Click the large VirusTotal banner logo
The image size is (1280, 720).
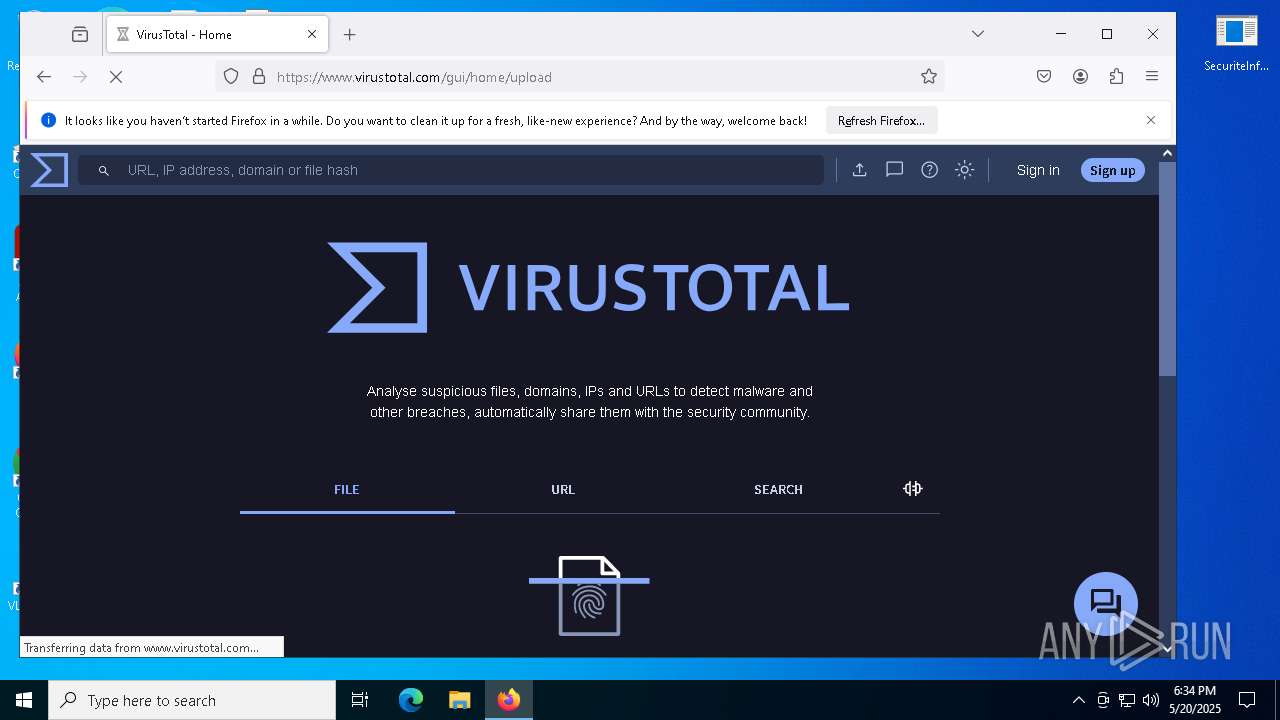(588, 287)
